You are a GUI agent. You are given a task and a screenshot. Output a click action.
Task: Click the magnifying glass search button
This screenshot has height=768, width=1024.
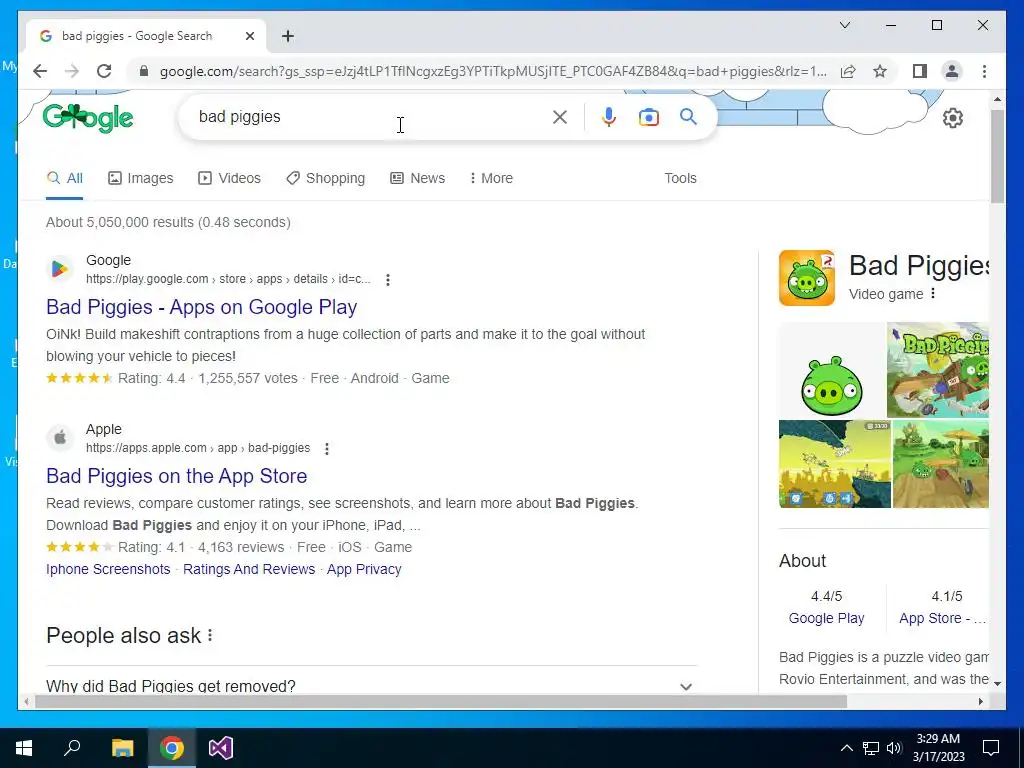(x=688, y=117)
